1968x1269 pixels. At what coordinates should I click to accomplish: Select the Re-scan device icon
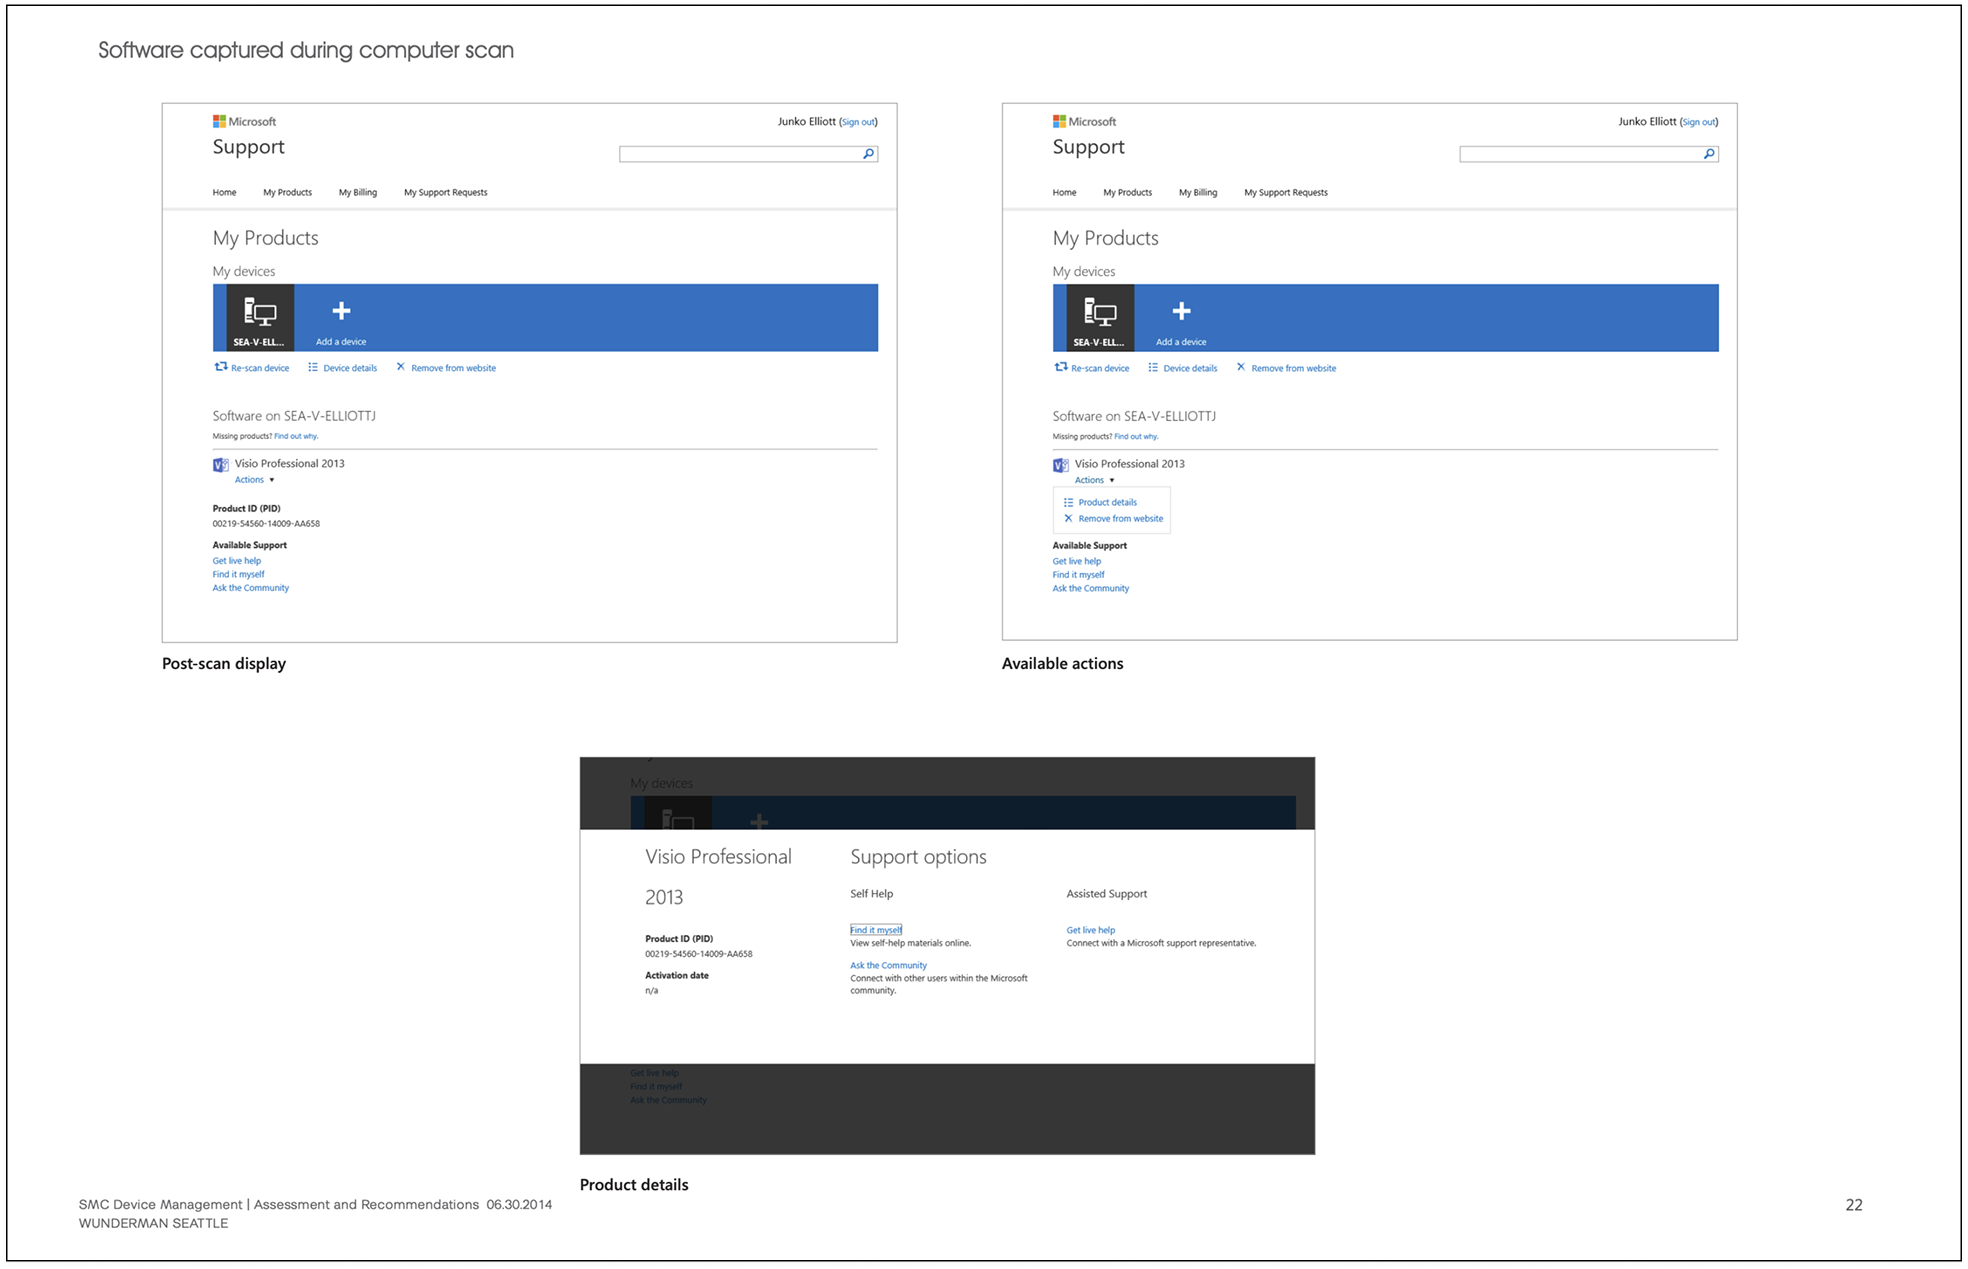click(x=219, y=366)
